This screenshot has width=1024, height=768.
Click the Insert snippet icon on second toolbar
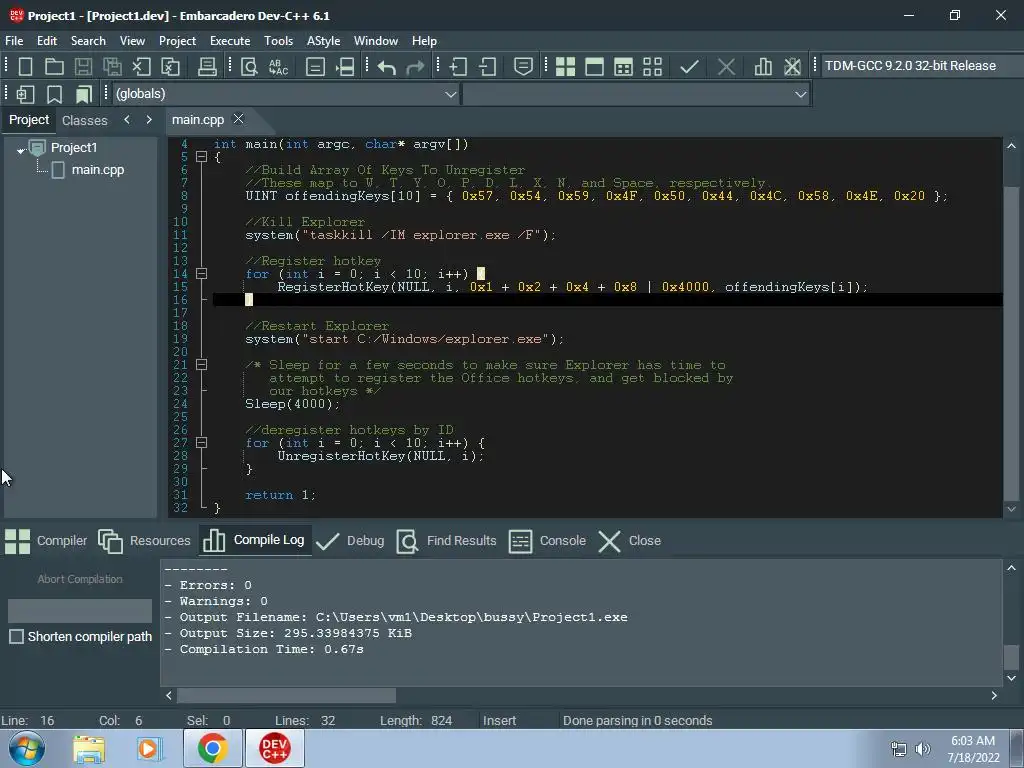point(25,94)
